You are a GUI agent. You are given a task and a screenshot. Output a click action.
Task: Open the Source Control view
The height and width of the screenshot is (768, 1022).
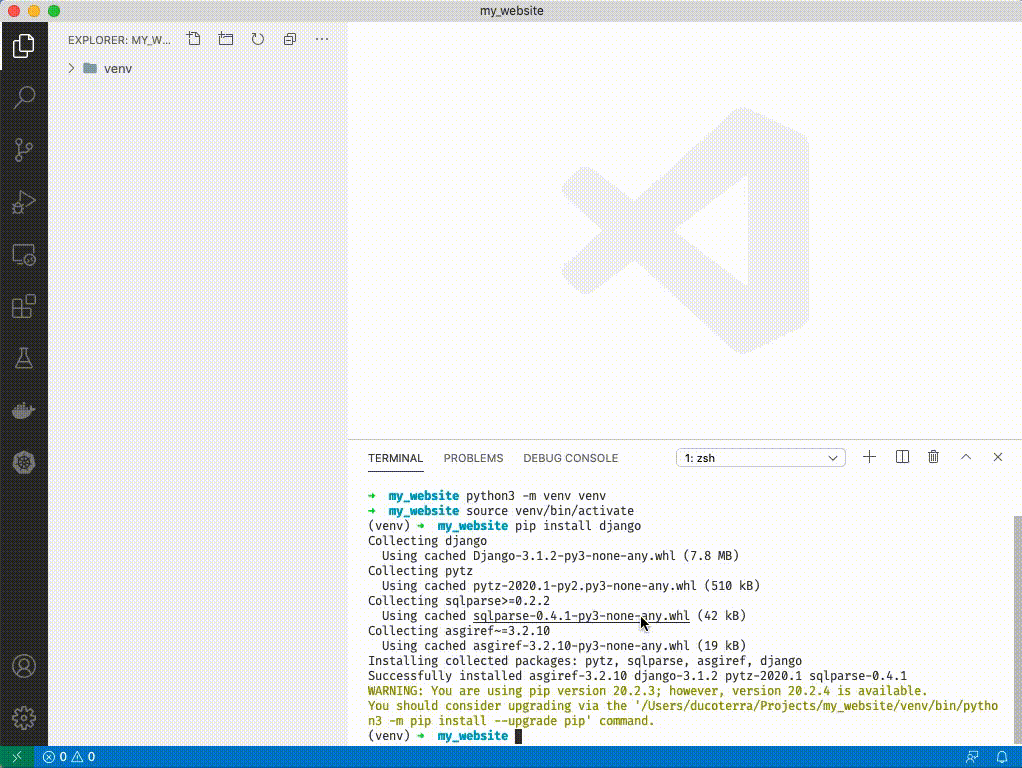pos(23,150)
